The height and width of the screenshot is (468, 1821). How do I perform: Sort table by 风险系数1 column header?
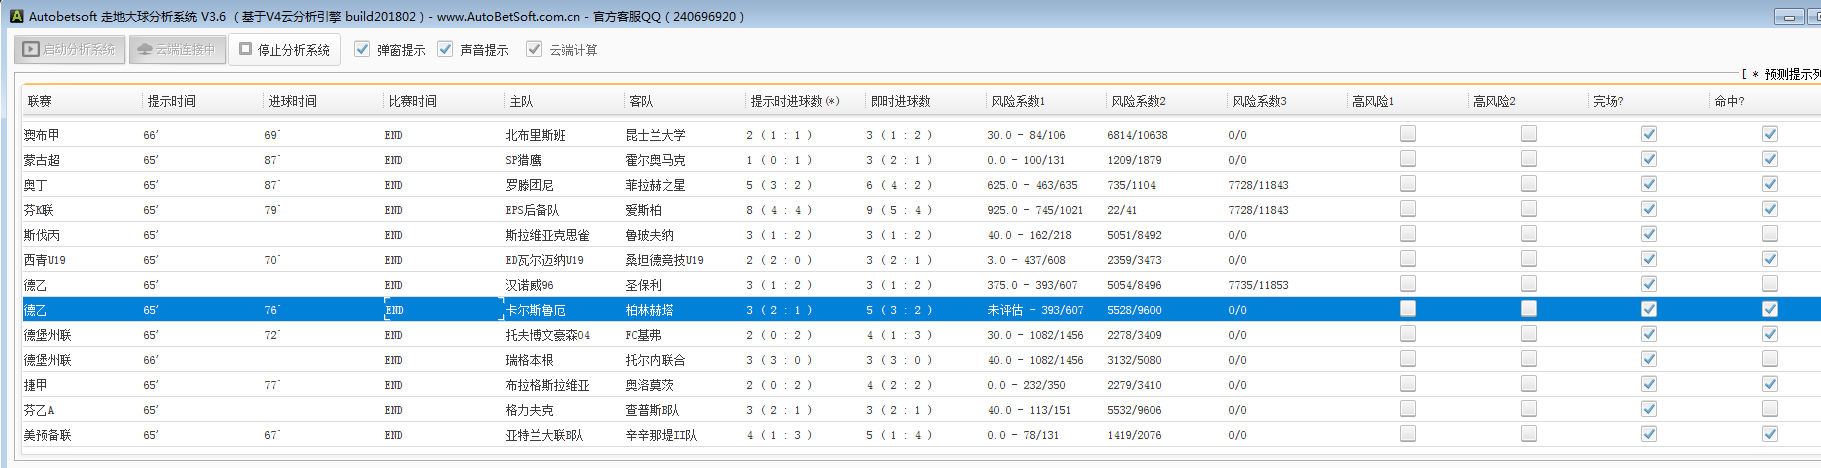click(x=1017, y=101)
